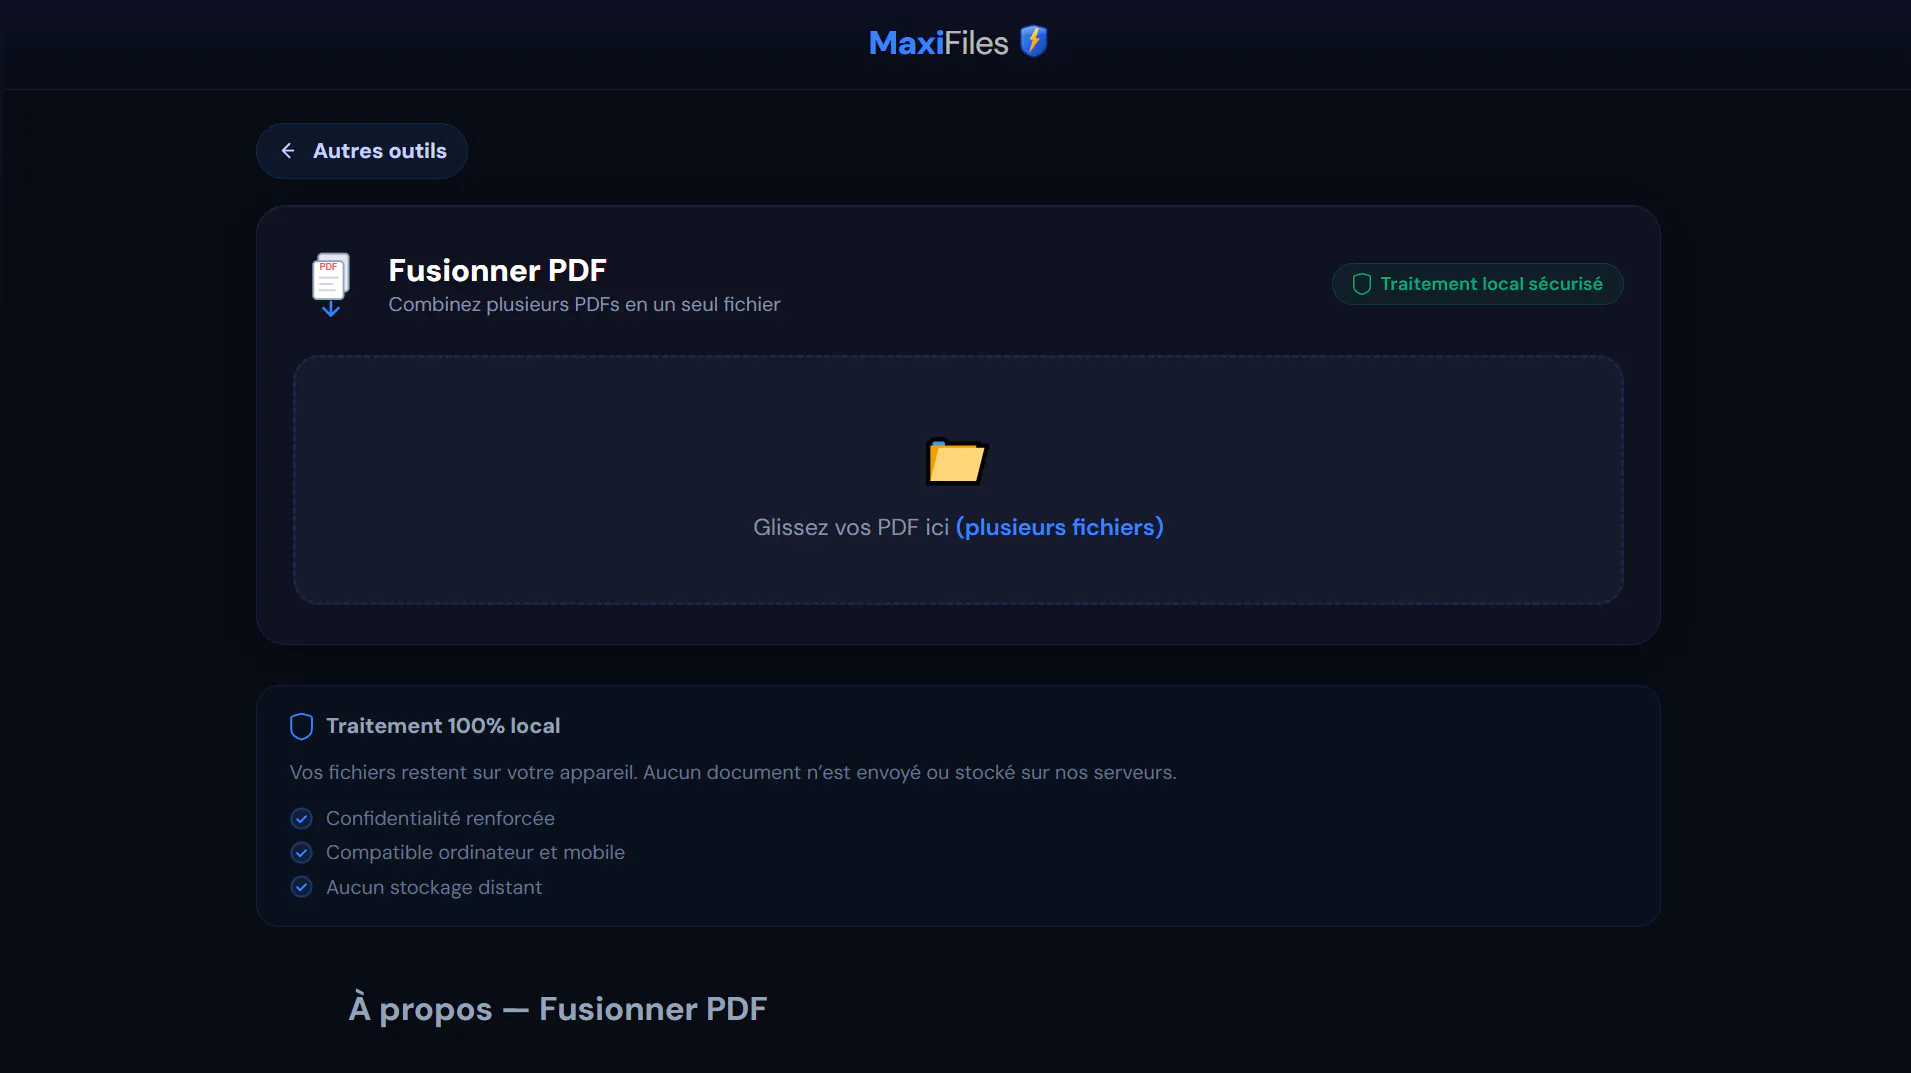Click 'À propos — Fusionner PDF' heading
Image resolution: width=1911 pixels, height=1073 pixels.
click(x=558, y=1008)
